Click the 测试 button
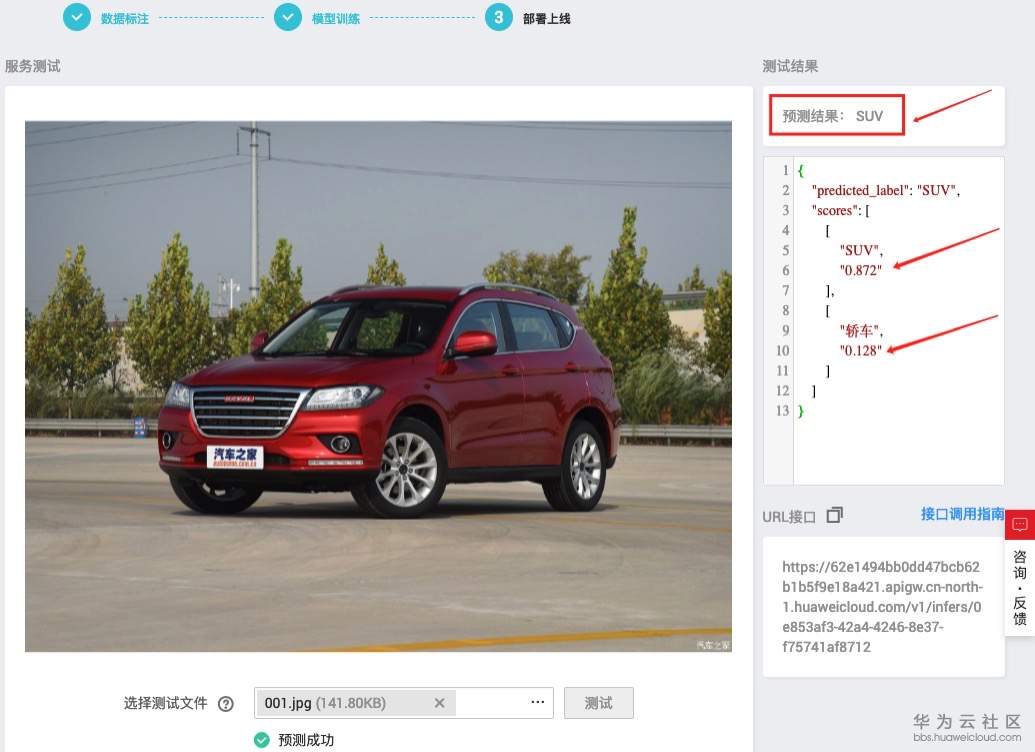 pos(599,703)
